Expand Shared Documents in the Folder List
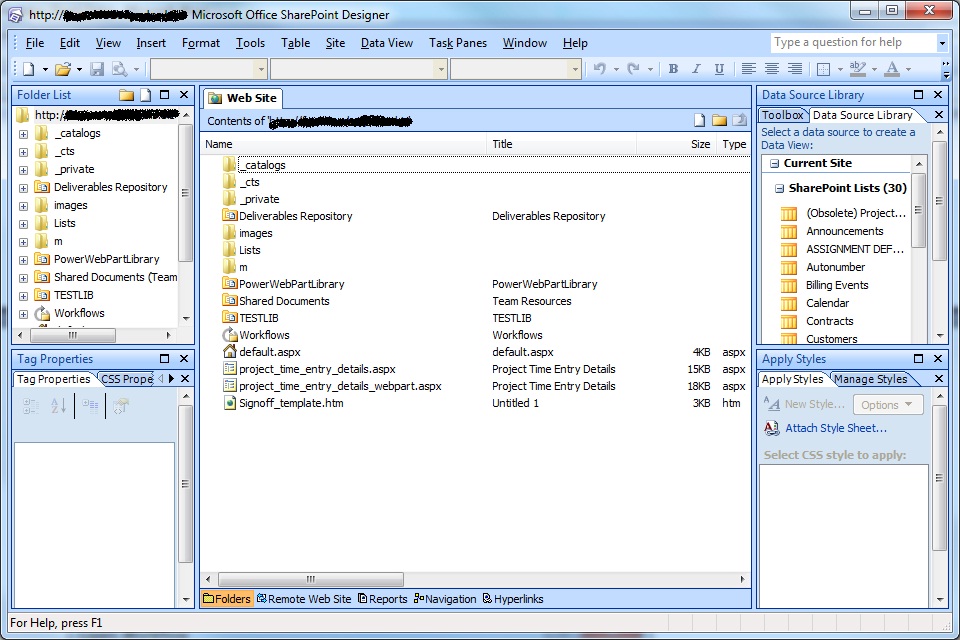This screenshot has width=960, height=640. tap(22, 277)
